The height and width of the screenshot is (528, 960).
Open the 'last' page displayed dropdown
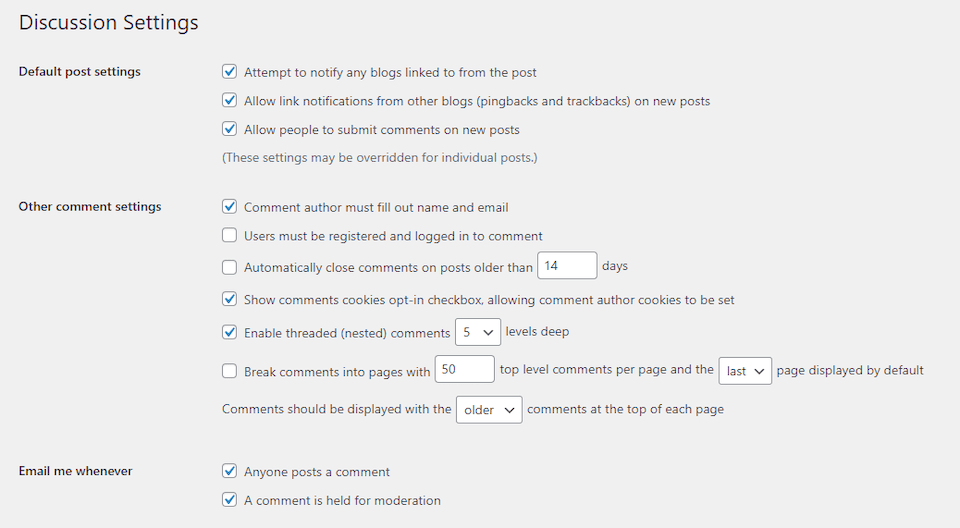point(745,371)
